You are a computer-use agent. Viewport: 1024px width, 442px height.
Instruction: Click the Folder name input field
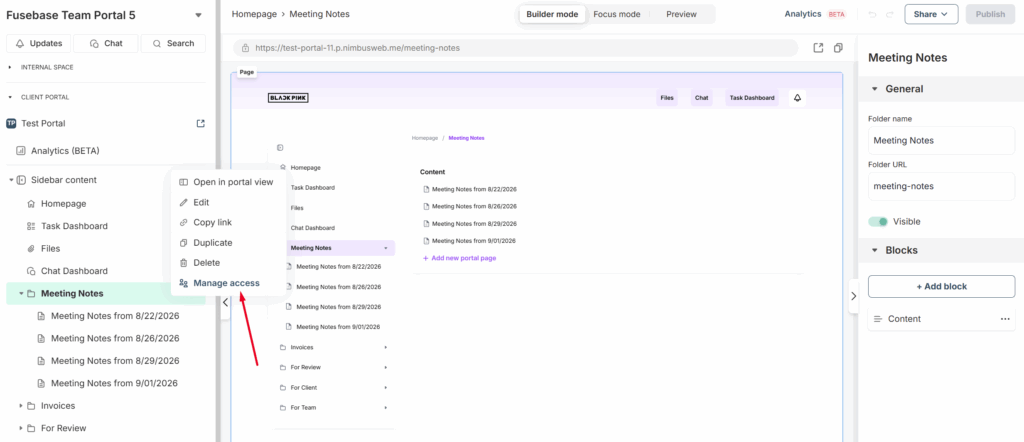point(941,141)
